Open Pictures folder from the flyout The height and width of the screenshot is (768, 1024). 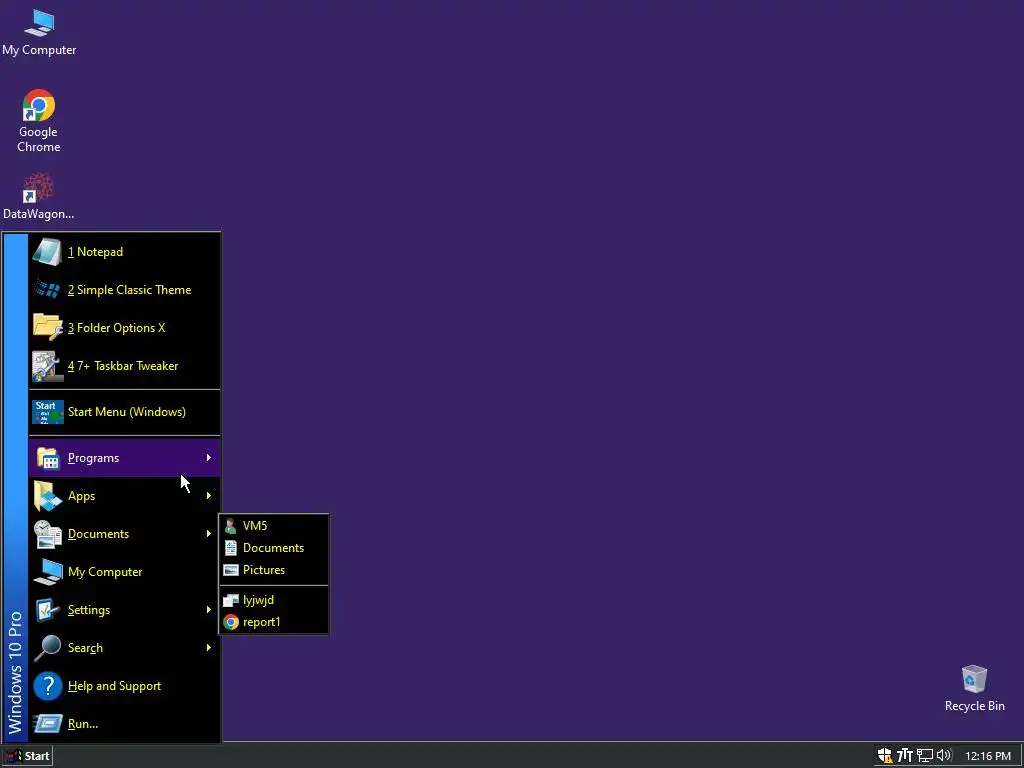[x=274, y=570]
